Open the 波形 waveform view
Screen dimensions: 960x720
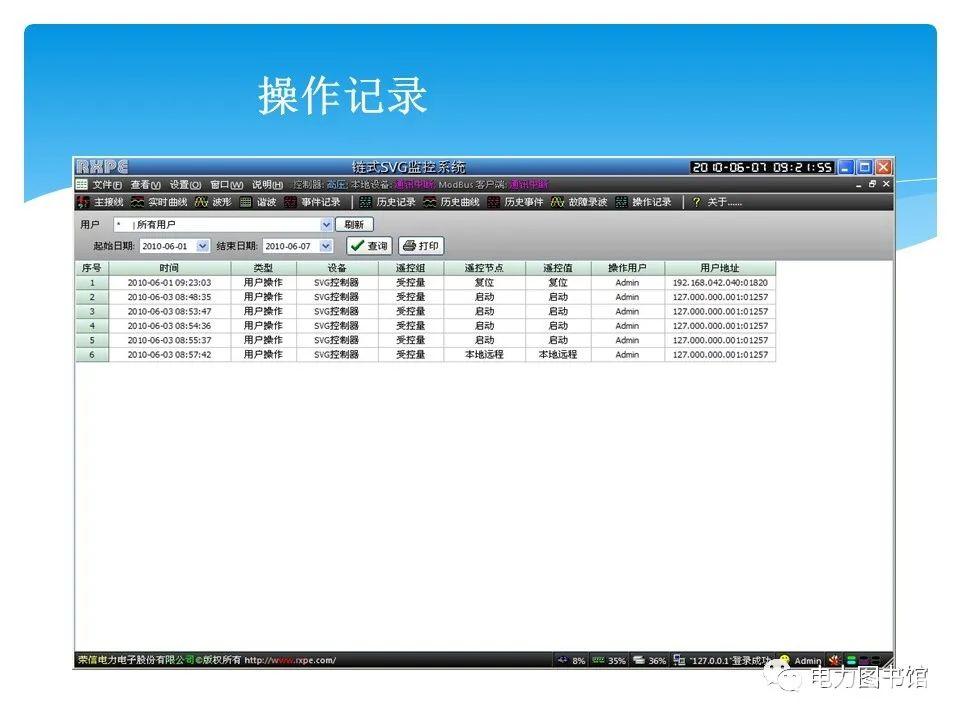(214, 202)
